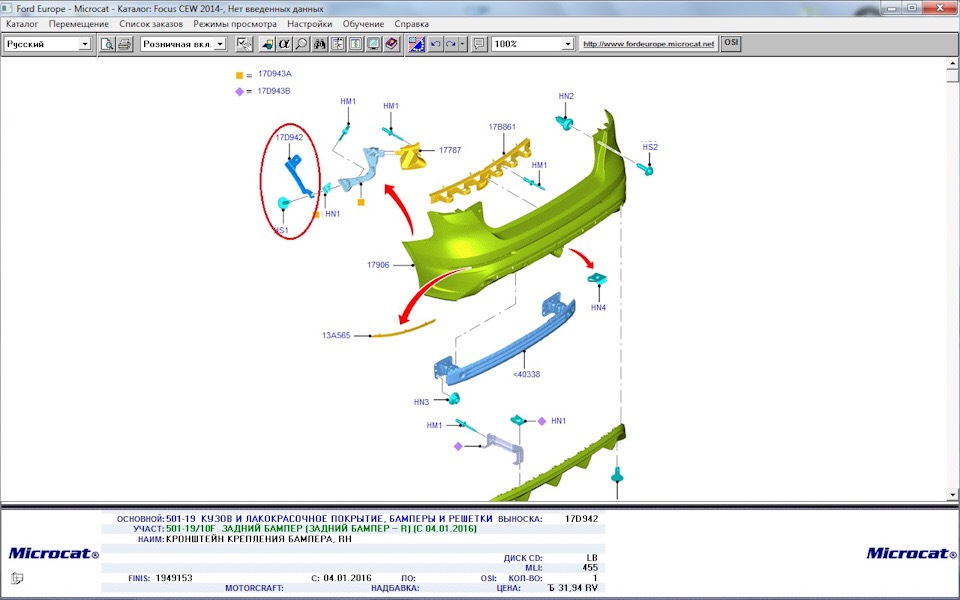Screen dimensions: 960x600
Task: Click the КРОНШТЕЙН КРЕПЛЕНИЯ БАМПЕРА, RH name
Action: (258, 539)
